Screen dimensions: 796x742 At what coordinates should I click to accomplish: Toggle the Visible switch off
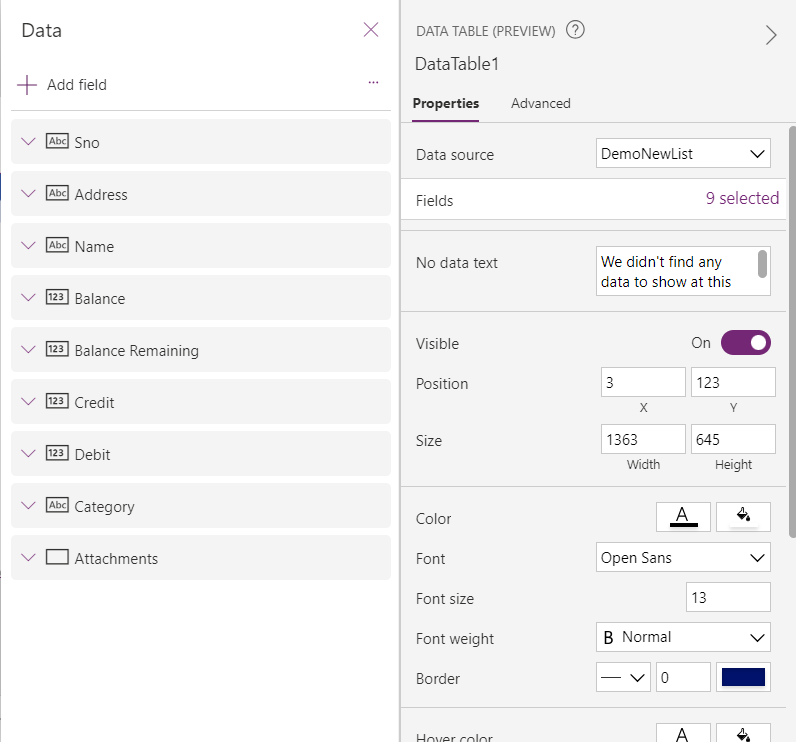point(745,343)
